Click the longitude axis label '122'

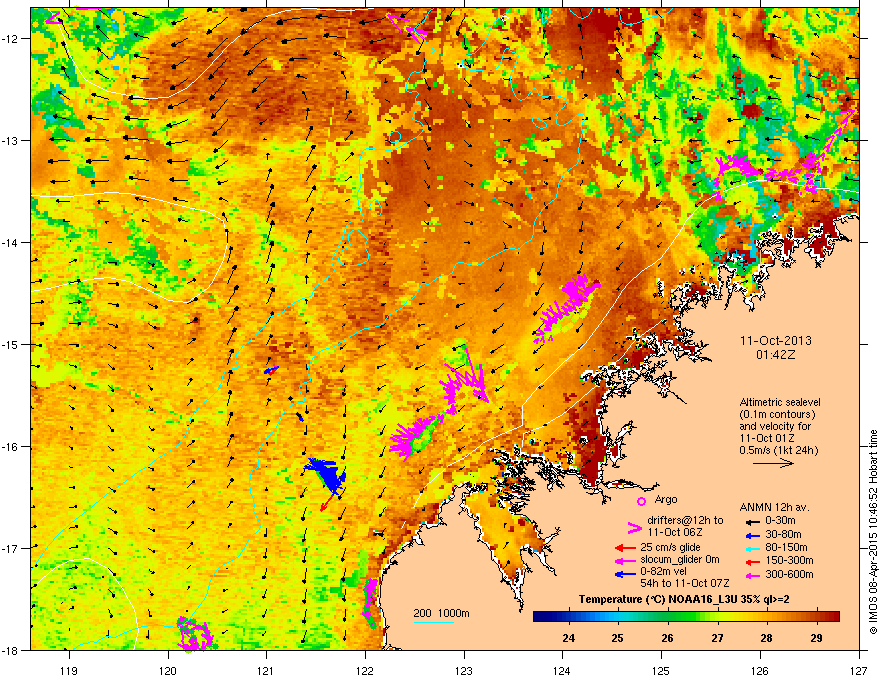(365, 670)
